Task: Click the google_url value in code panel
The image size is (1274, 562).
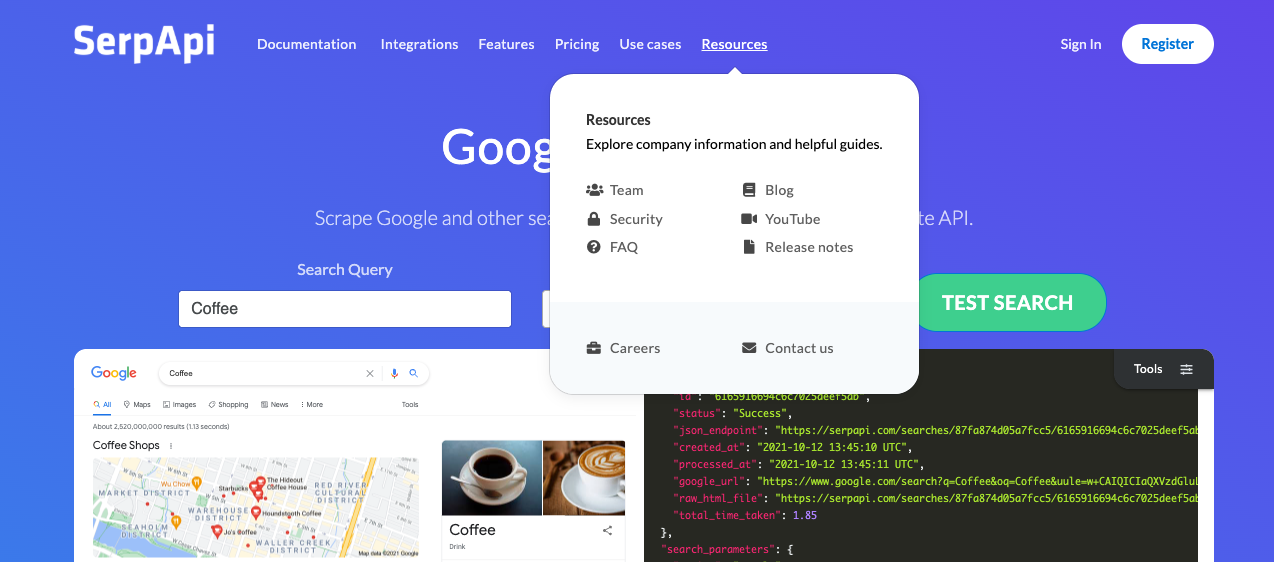Action: coord(977,481)
